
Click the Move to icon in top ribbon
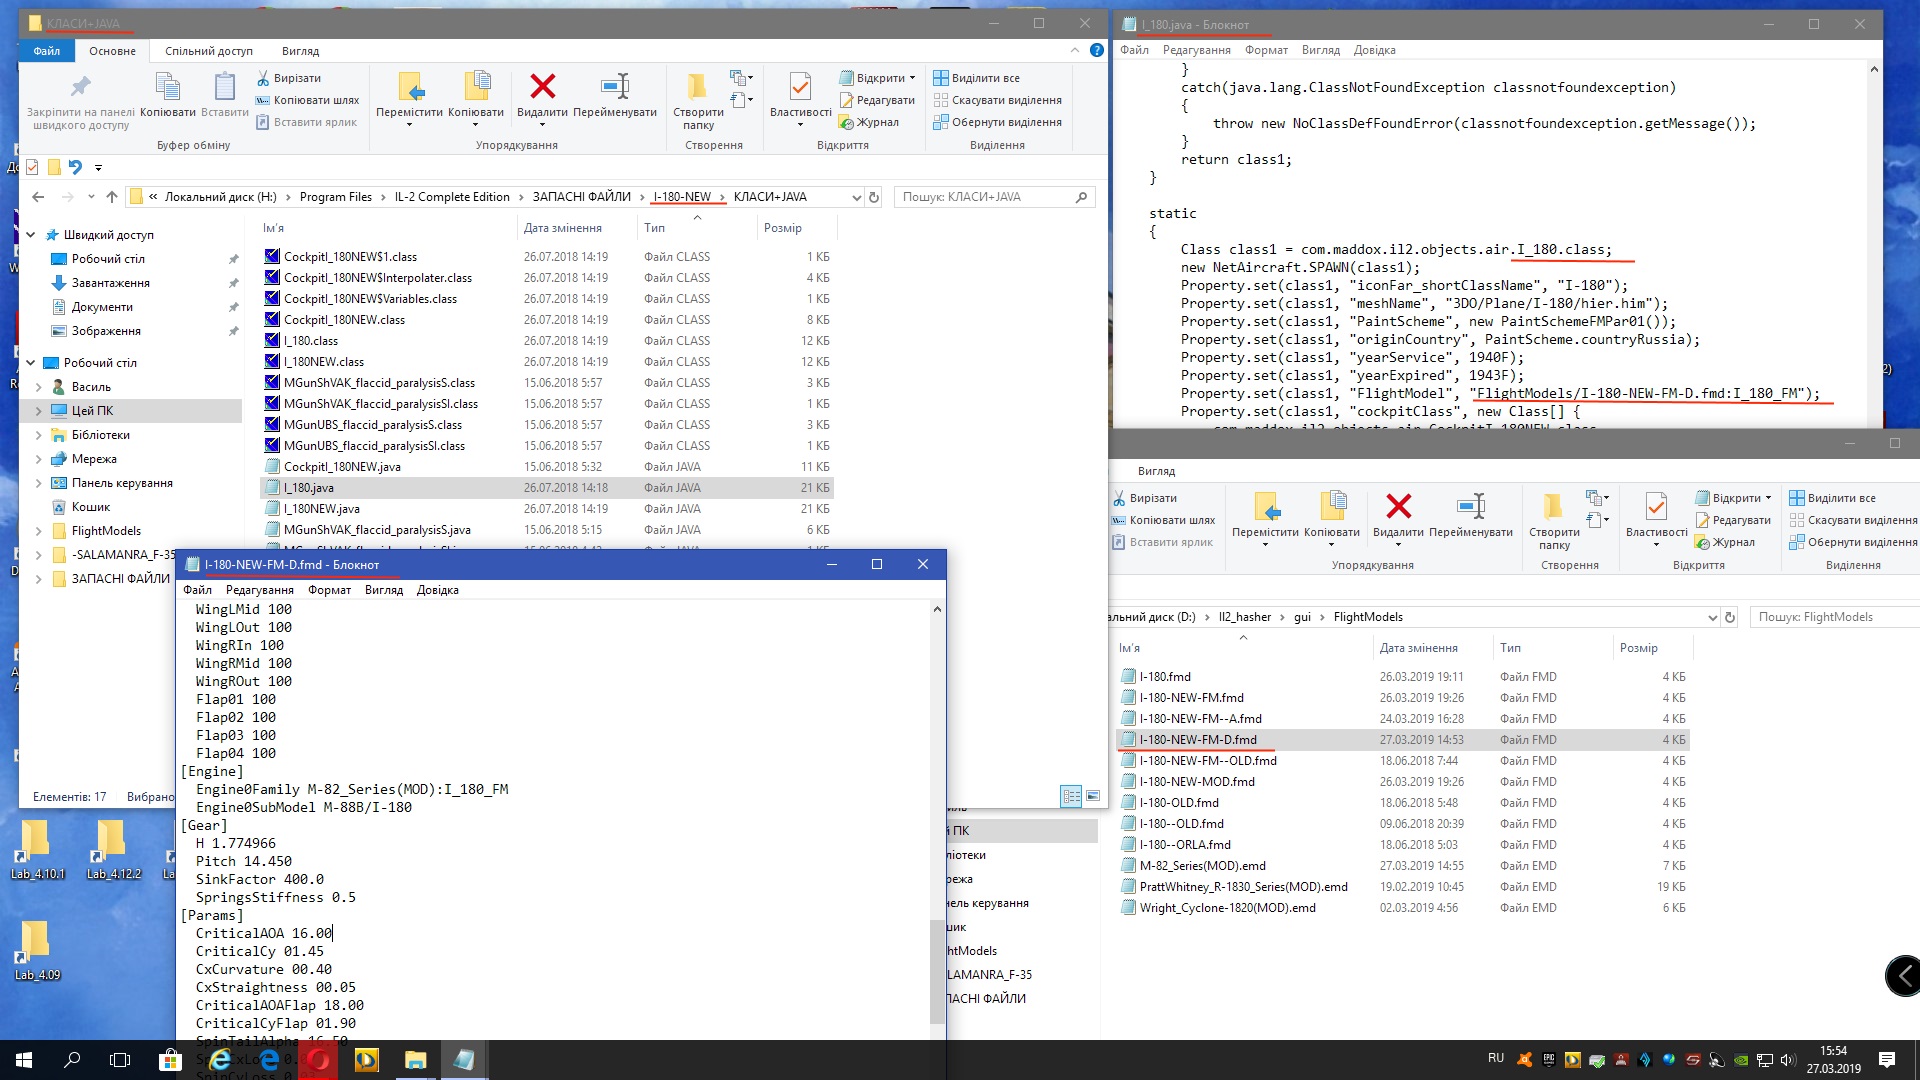point(409,88)
